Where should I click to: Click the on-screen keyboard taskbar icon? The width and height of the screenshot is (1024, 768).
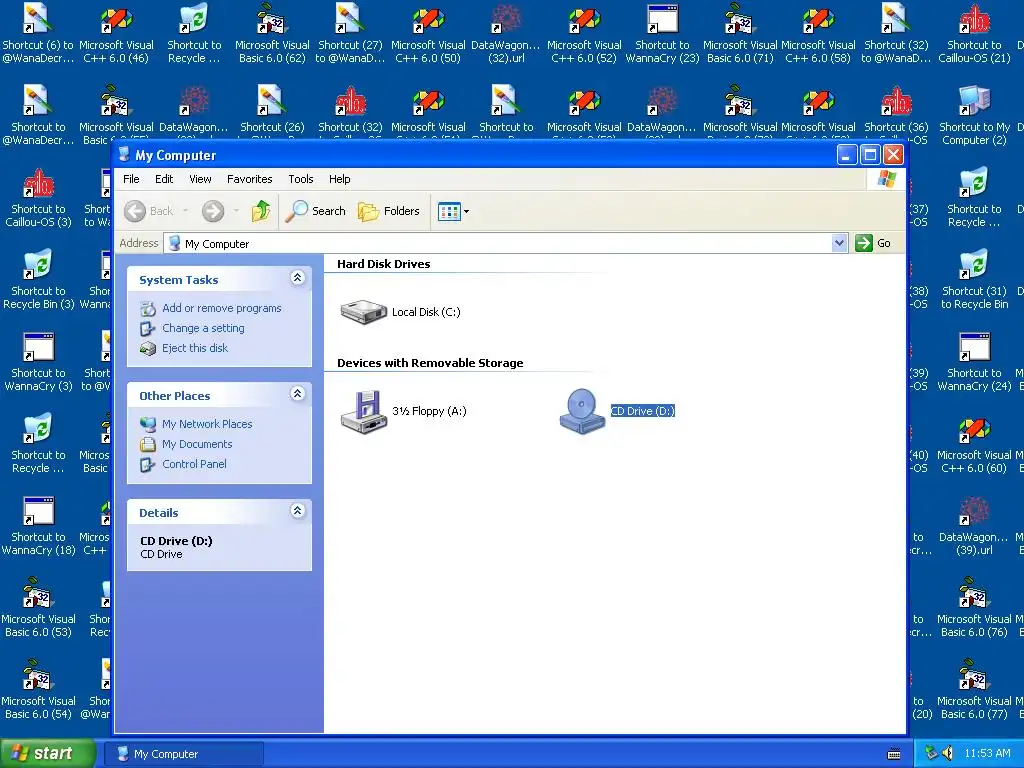[x=894, y=754]
